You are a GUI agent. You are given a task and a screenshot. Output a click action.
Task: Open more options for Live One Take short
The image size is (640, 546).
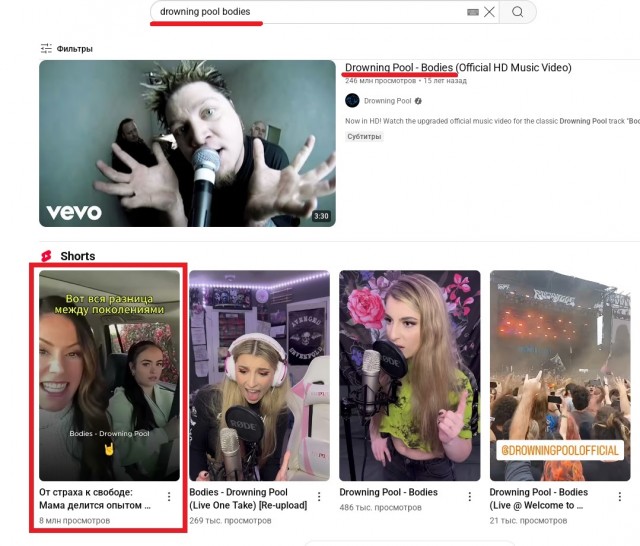coord(319,496)
